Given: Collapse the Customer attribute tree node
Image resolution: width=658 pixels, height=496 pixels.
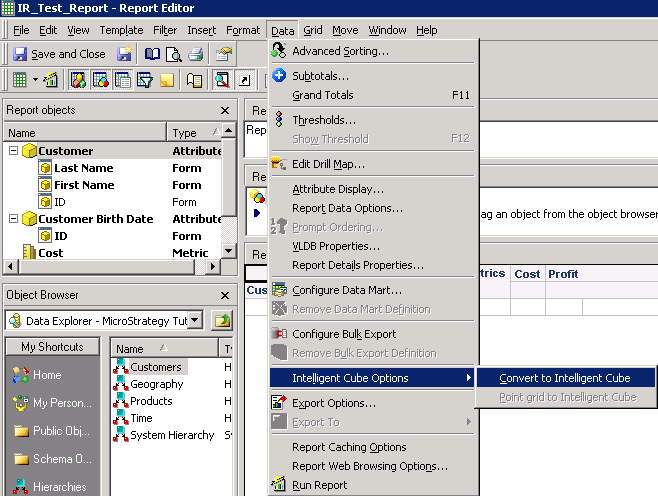Looking at the screenshot, I should [x=13, y=151].
